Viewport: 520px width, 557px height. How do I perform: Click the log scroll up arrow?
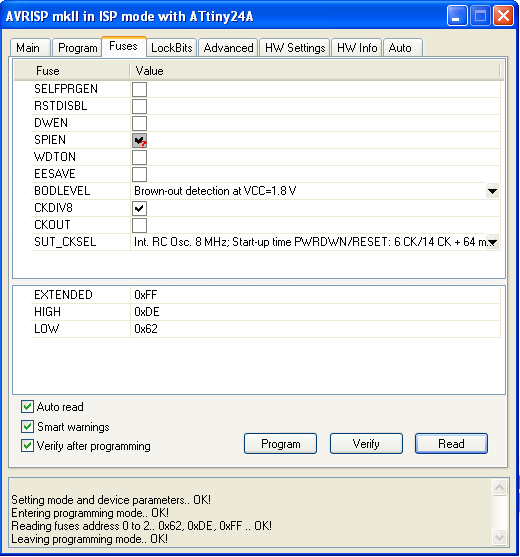499,488
